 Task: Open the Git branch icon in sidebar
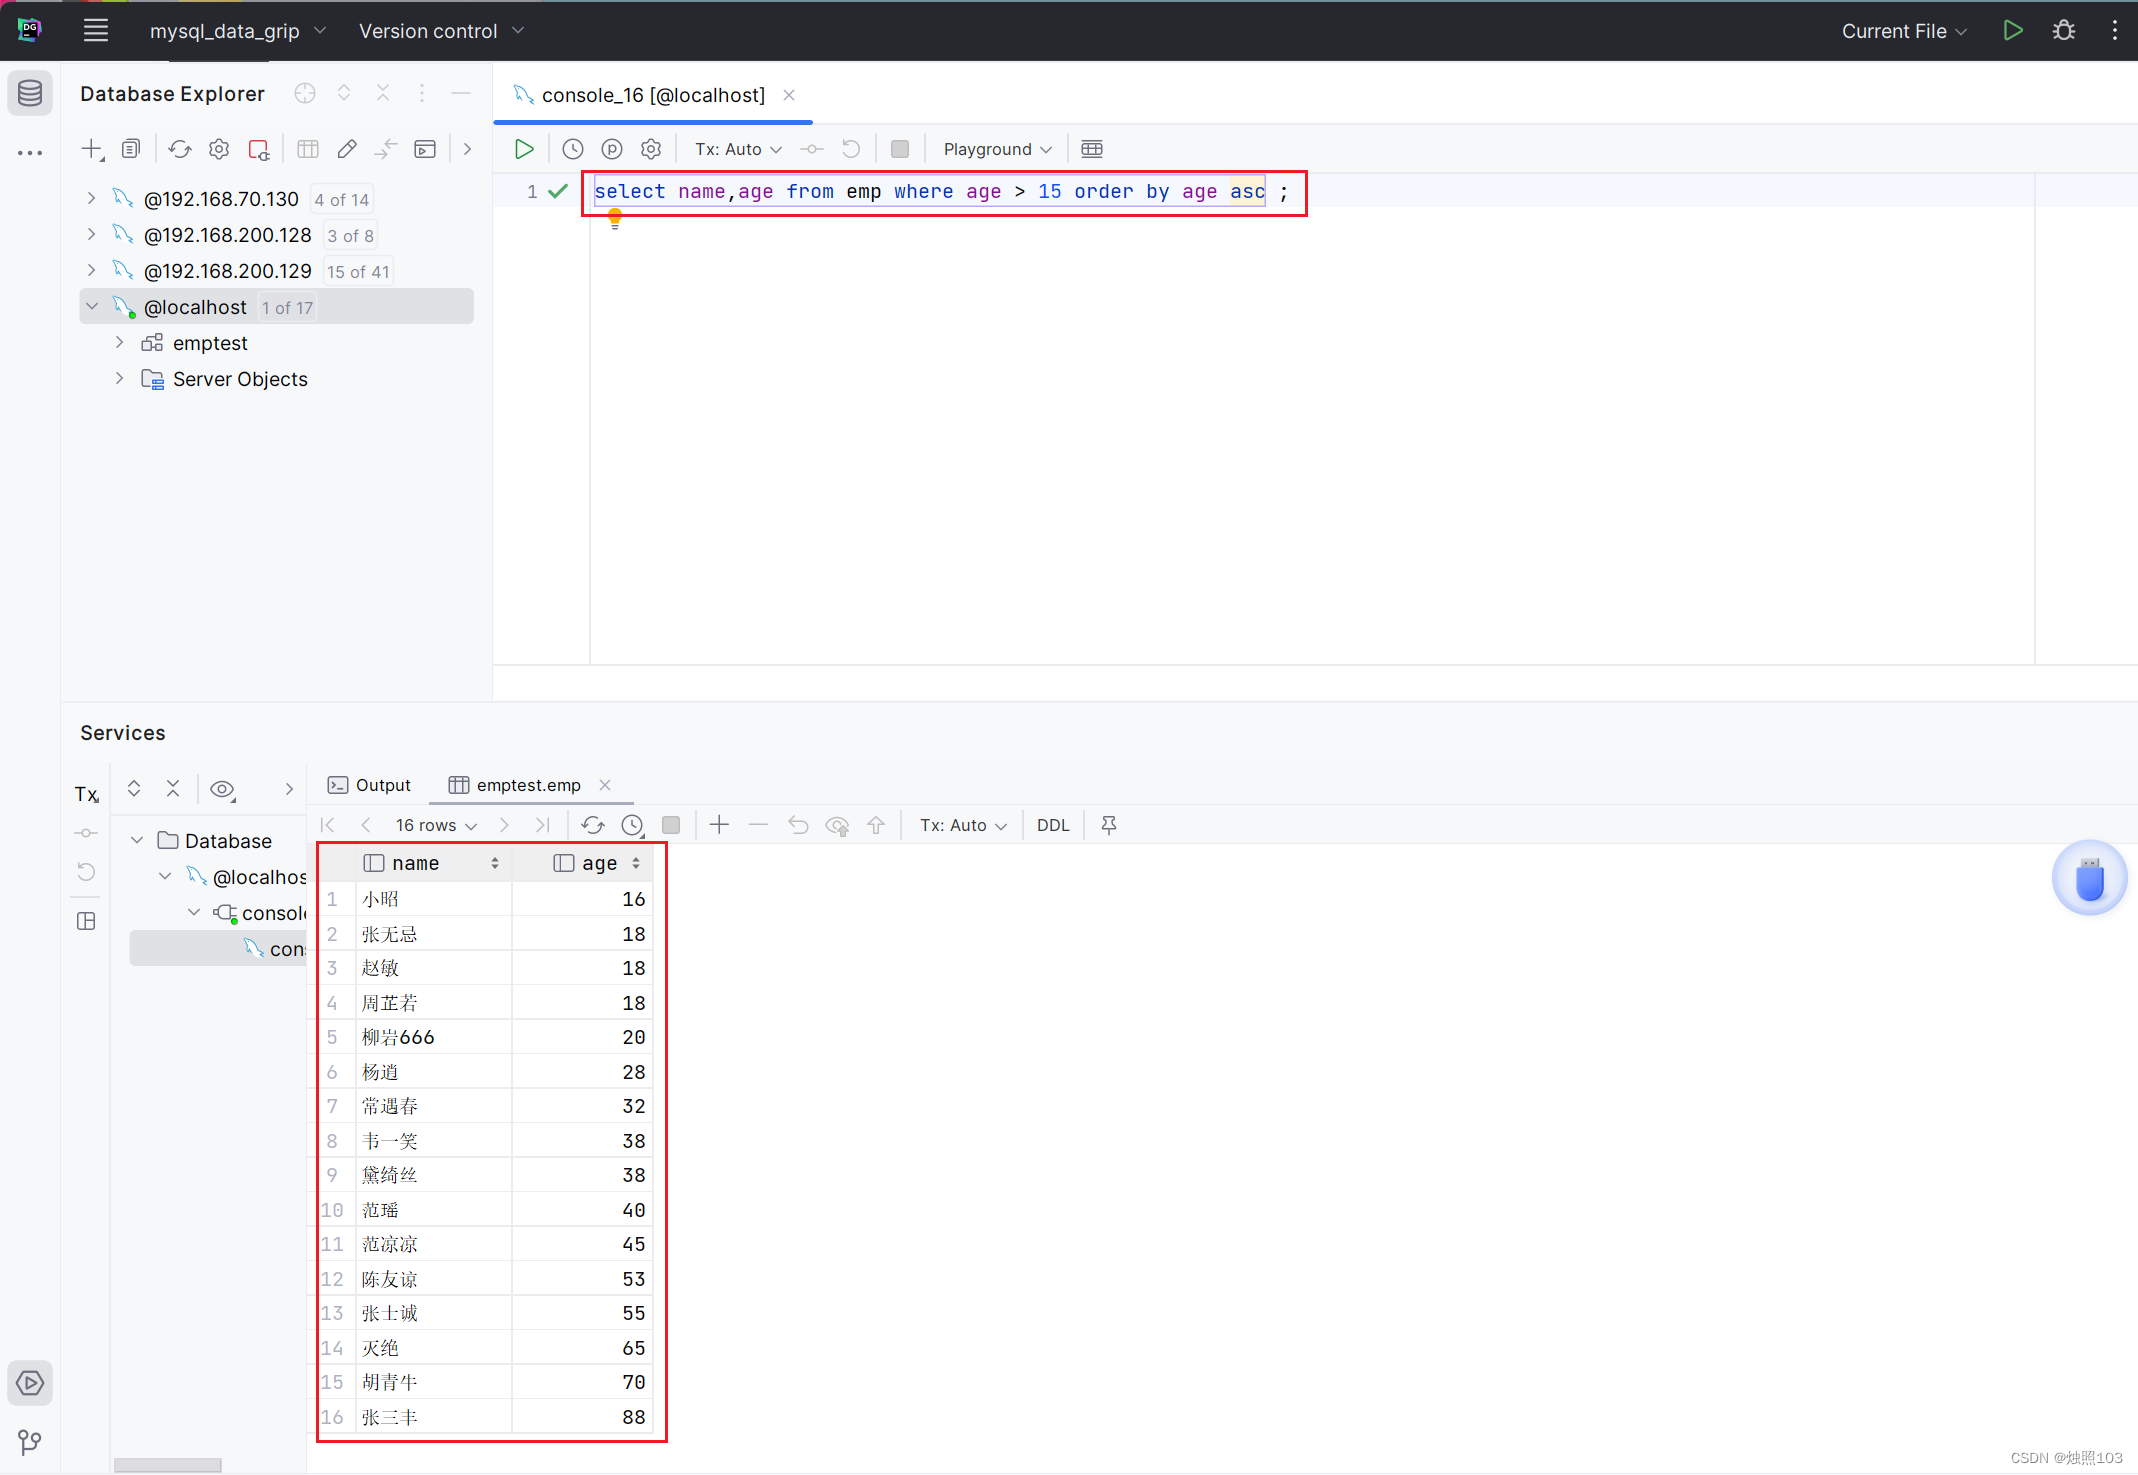[x=30, y=1441]
